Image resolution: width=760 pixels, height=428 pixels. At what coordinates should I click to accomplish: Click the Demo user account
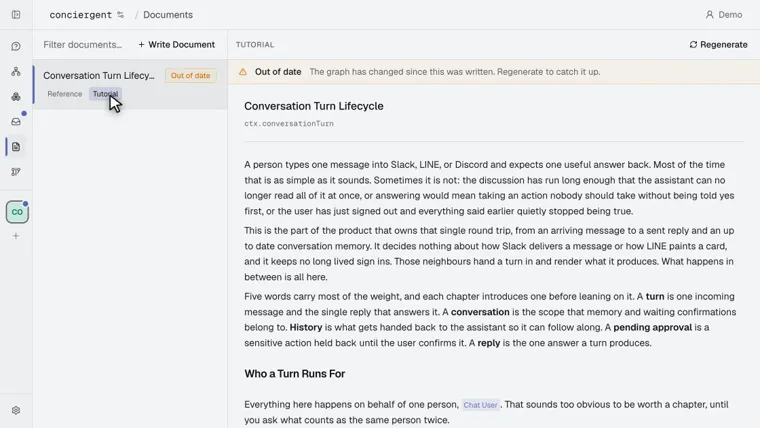(723, 15)
